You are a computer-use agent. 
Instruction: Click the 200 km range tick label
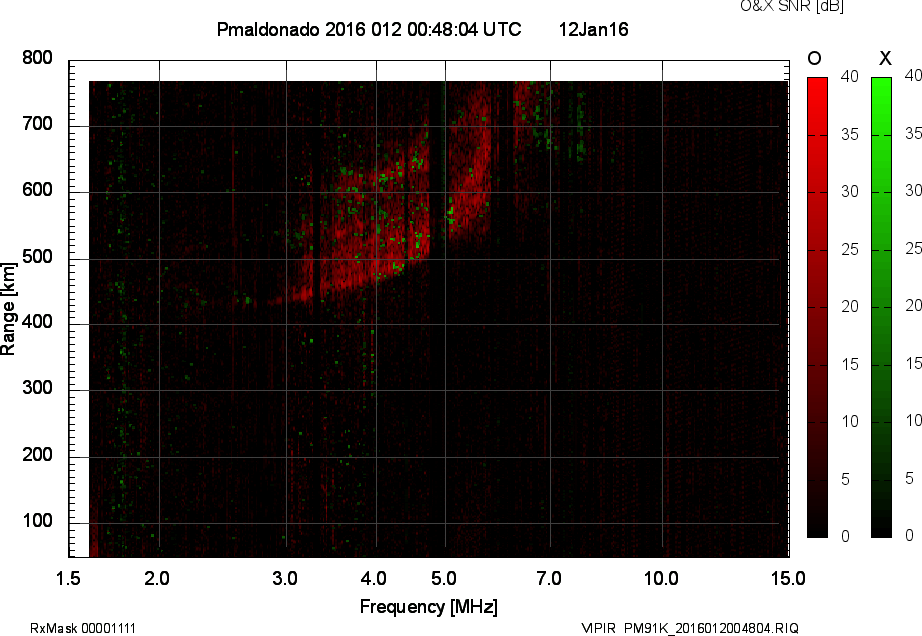point(38,454)
